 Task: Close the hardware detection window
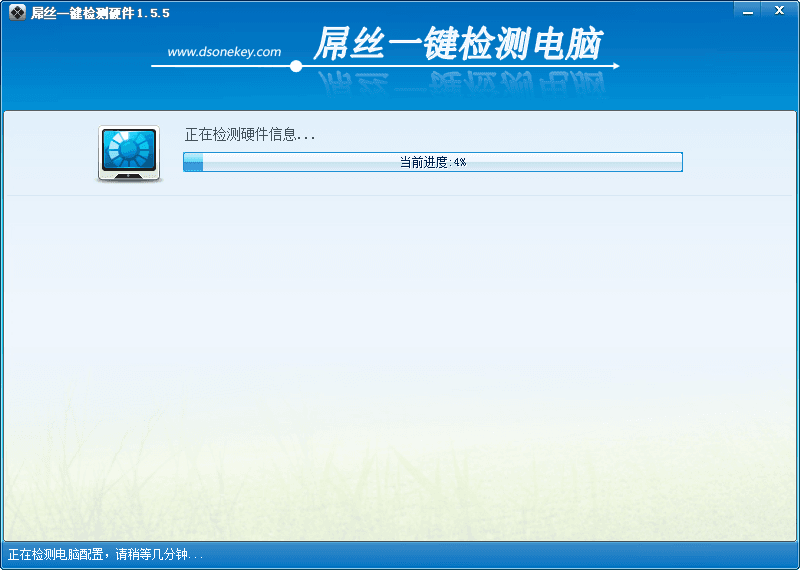tap(779, 11)
